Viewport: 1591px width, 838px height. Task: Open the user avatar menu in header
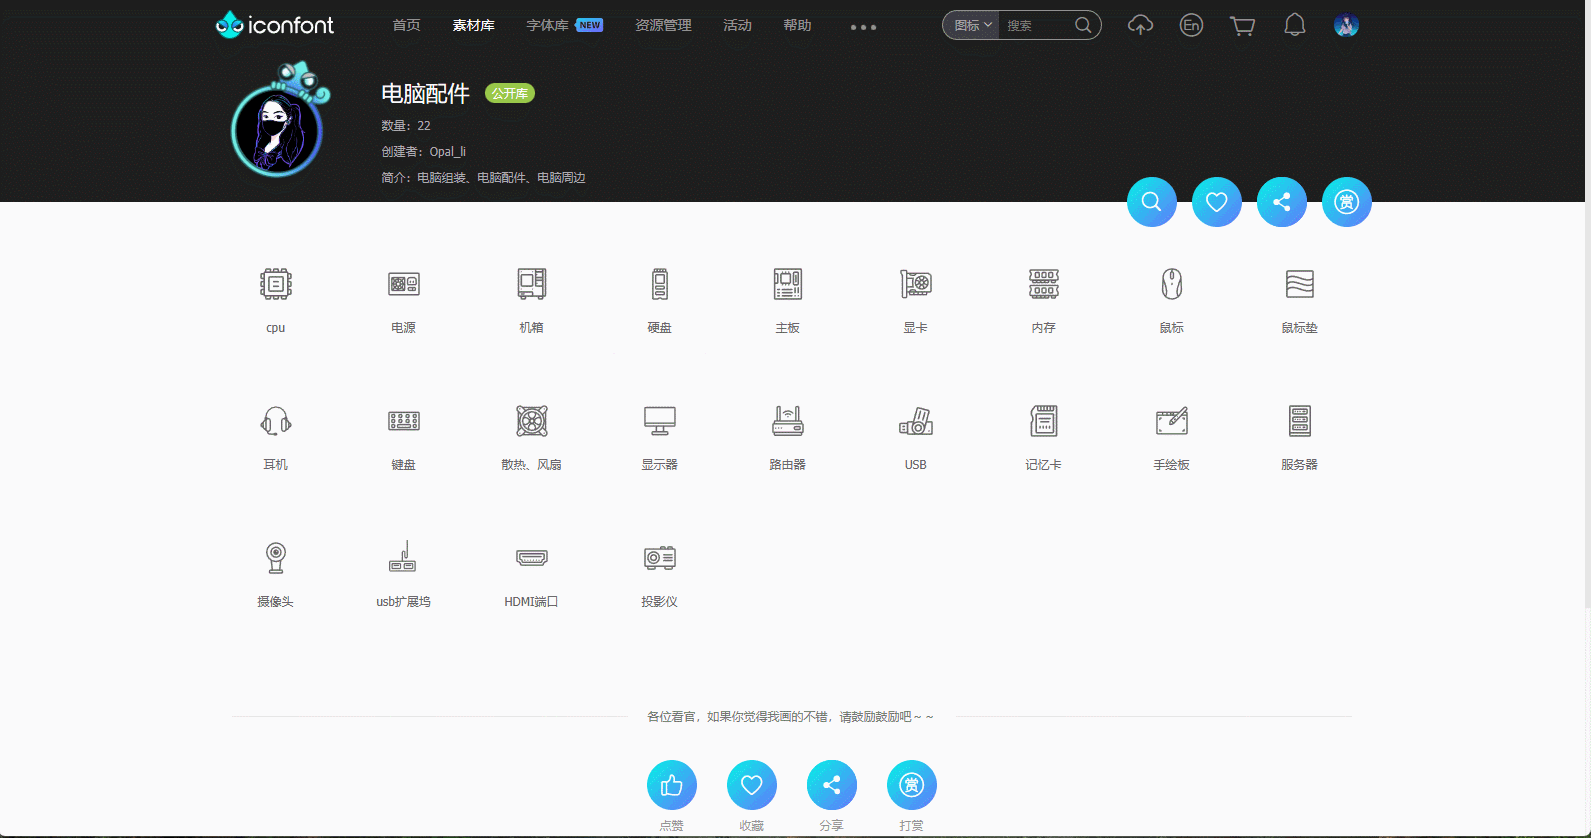click(x=1346, y=26)
